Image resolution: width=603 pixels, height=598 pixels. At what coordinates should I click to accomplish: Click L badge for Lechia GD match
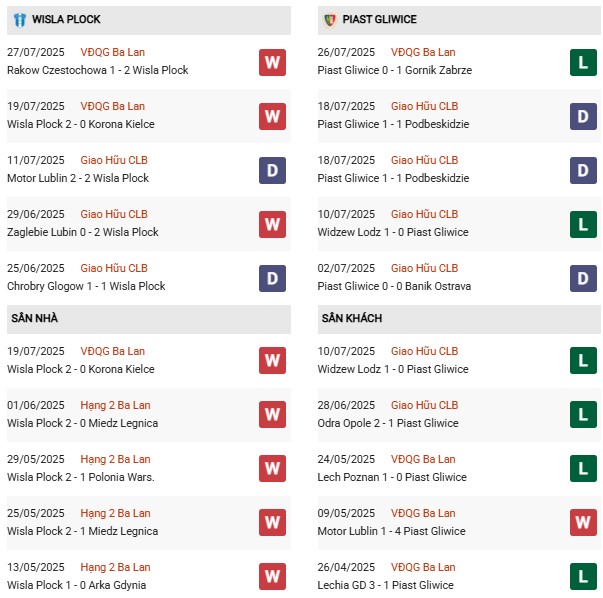click(x=583, y=577)
